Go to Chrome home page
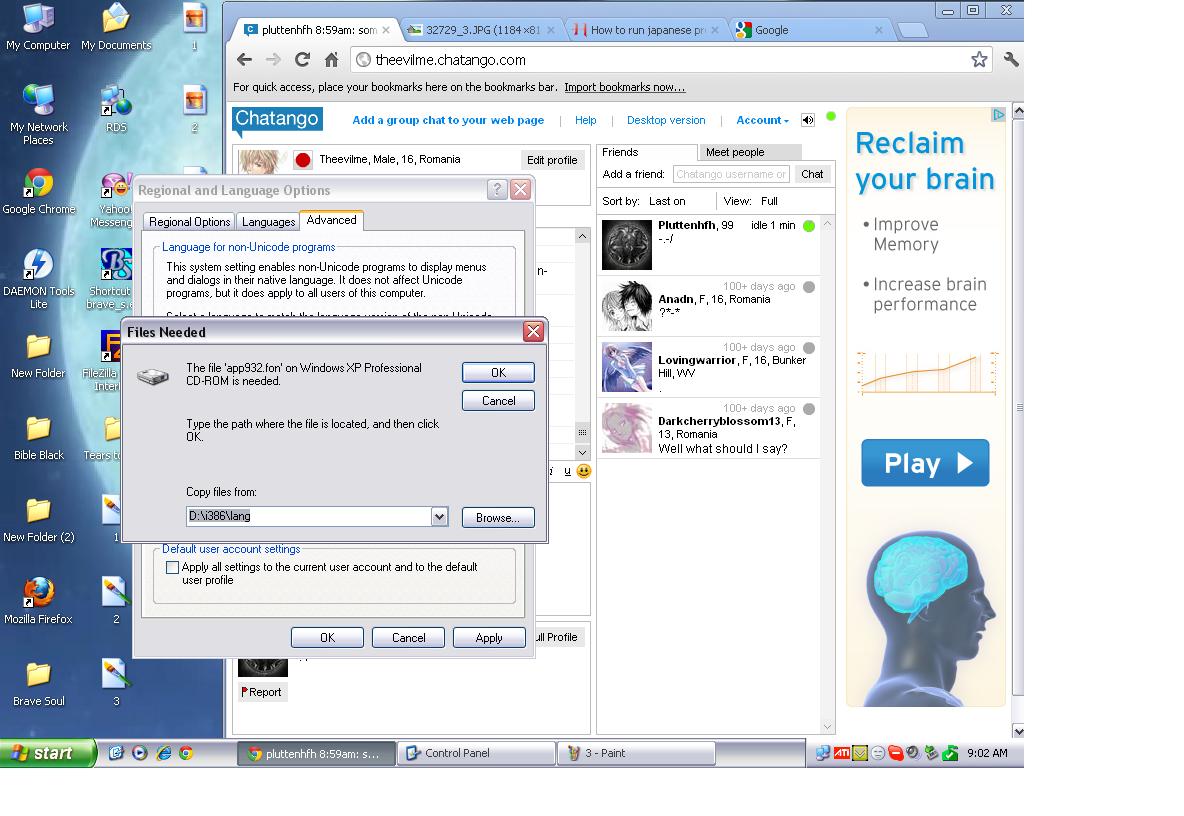This screenshot has height=816, width=1184. click(331, 60)
